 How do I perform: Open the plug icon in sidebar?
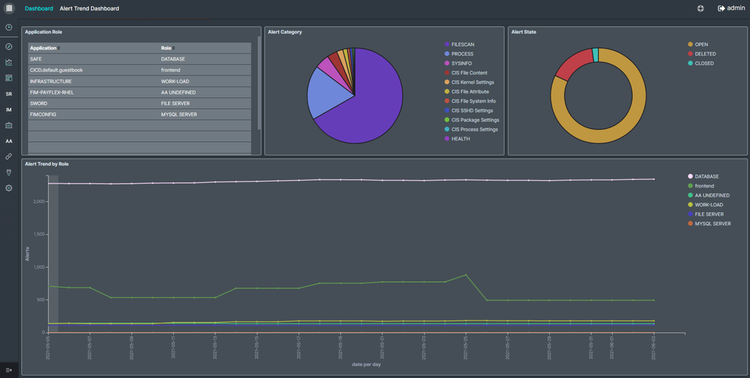(9, 172)
